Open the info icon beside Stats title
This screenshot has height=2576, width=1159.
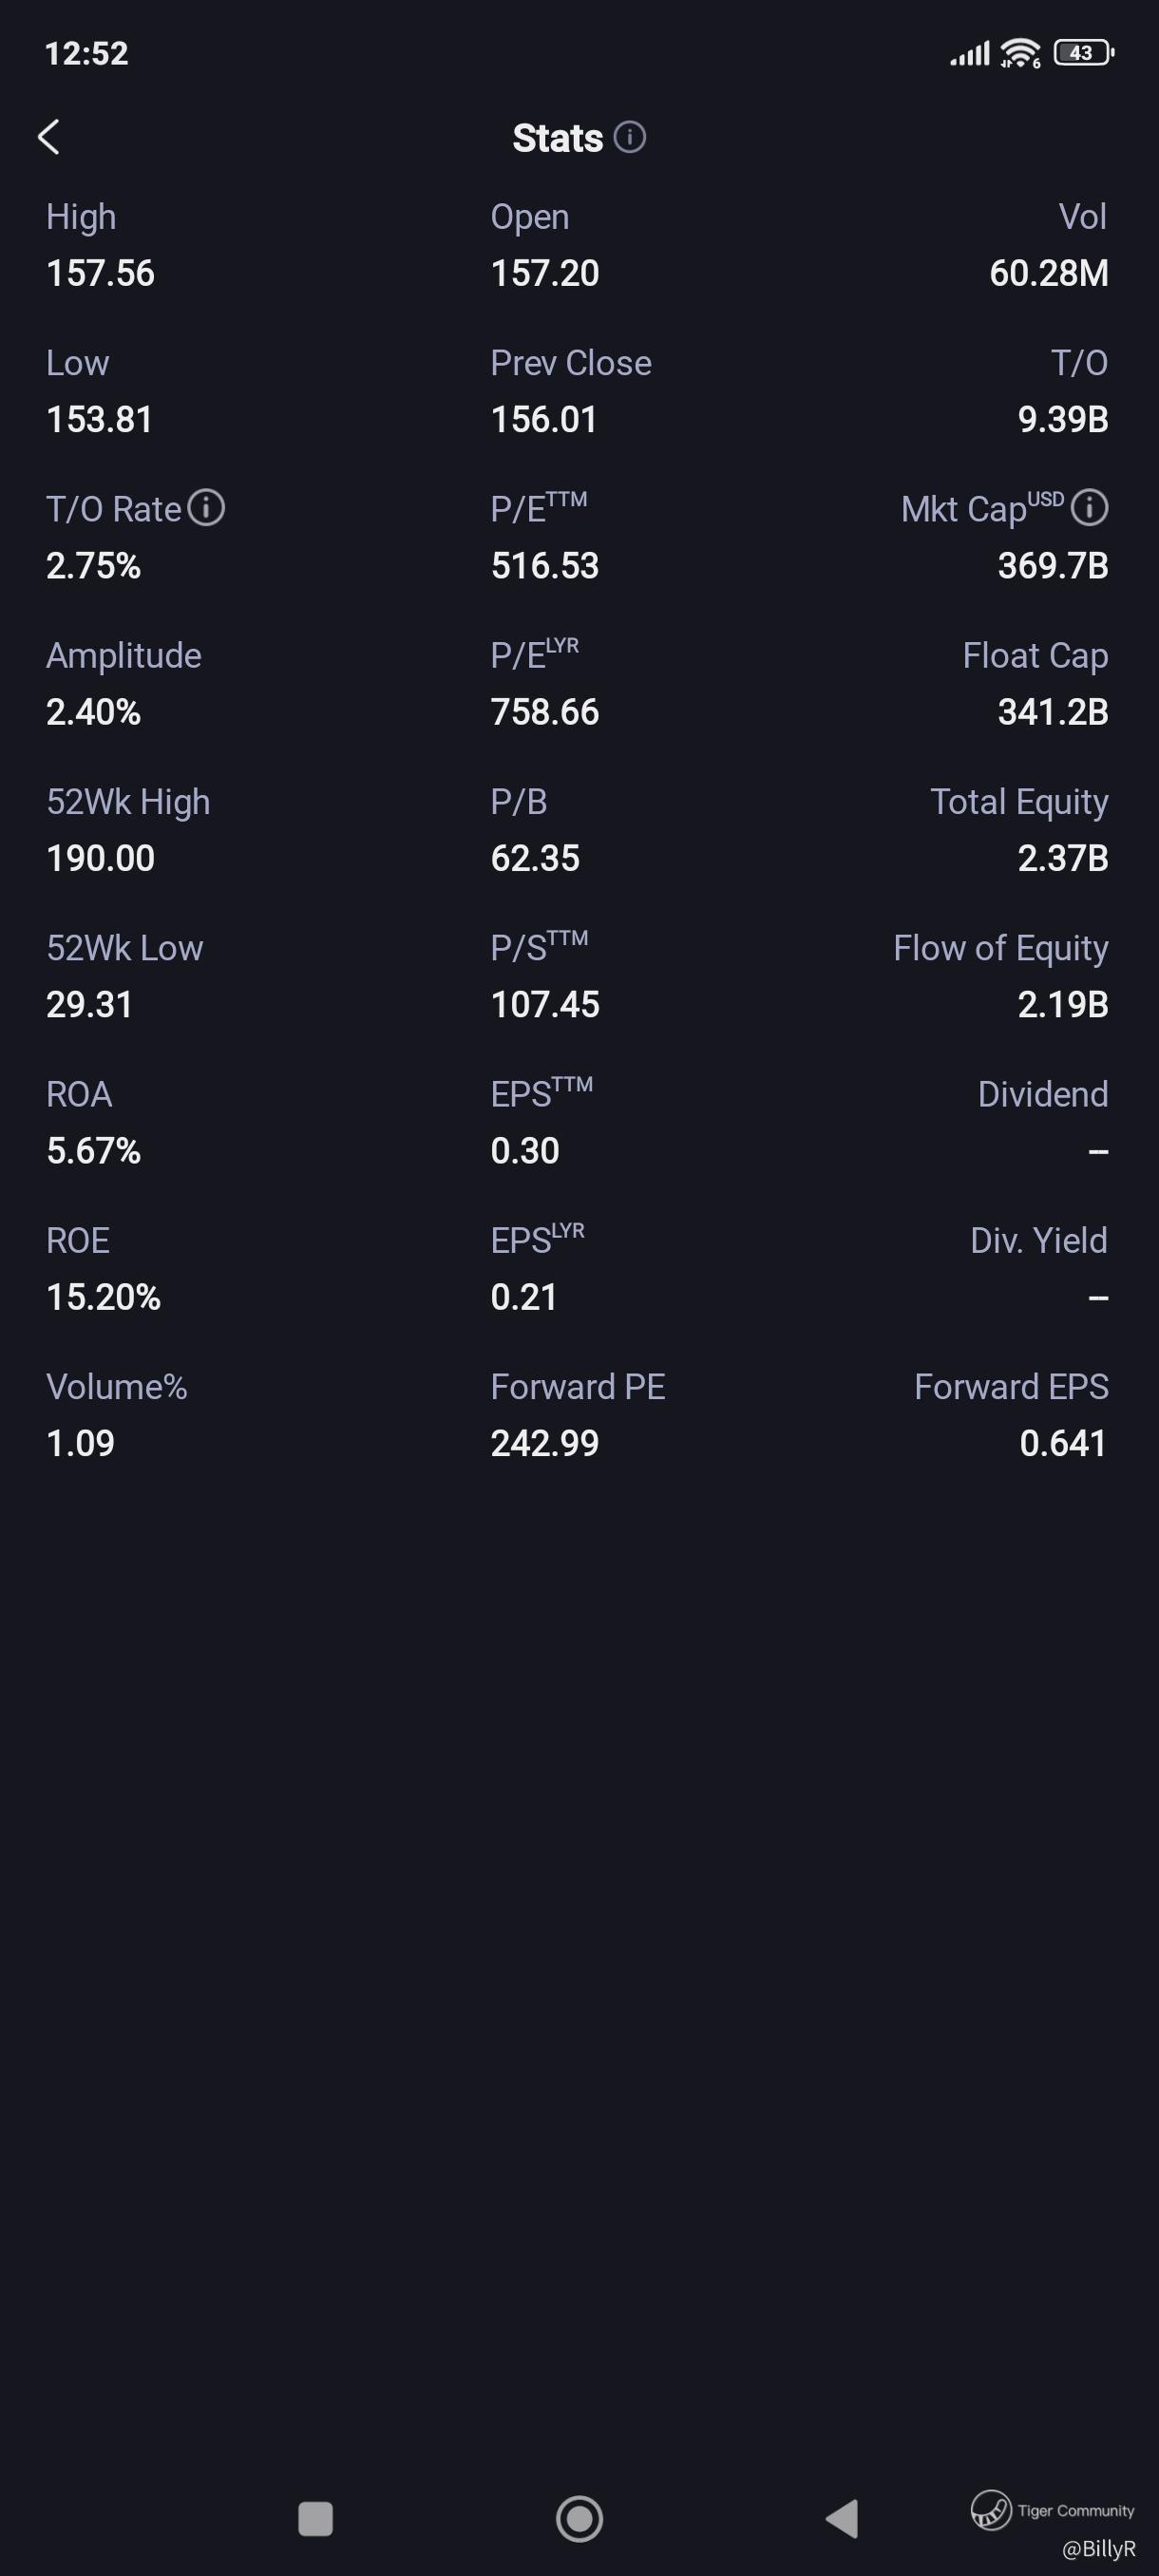(629, 137)
